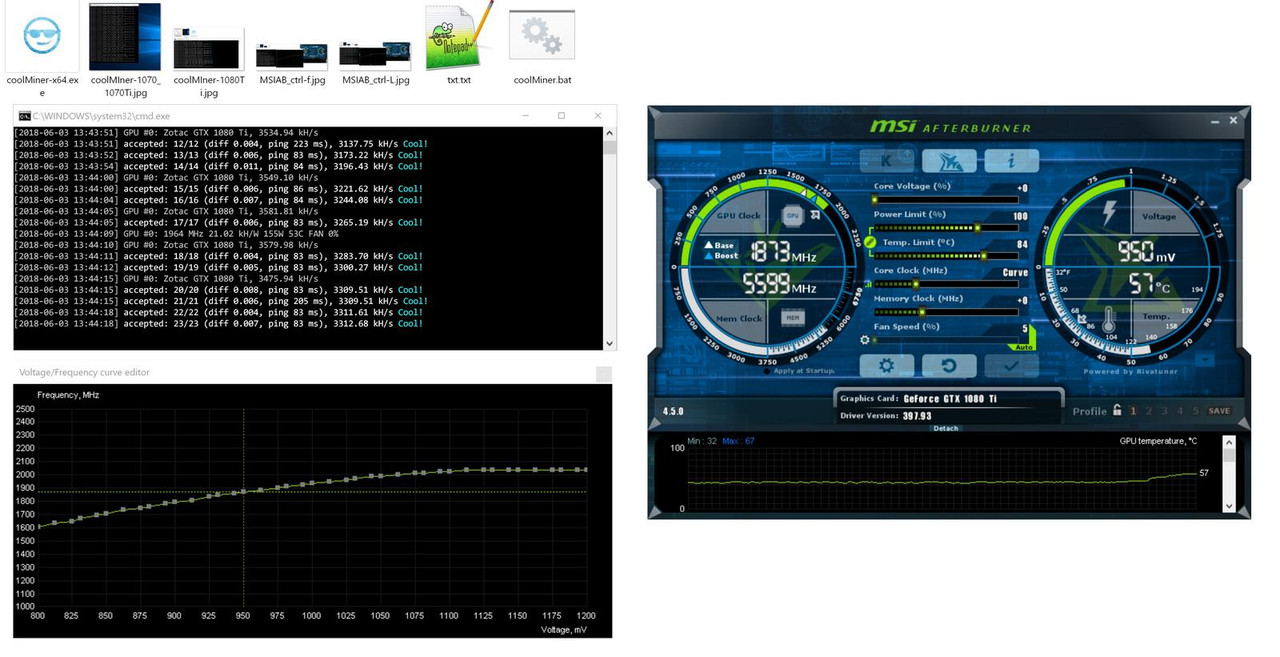Reset Afterburner settings to defaults
Screen dimensions: 1280x657
tap(949, 366)
